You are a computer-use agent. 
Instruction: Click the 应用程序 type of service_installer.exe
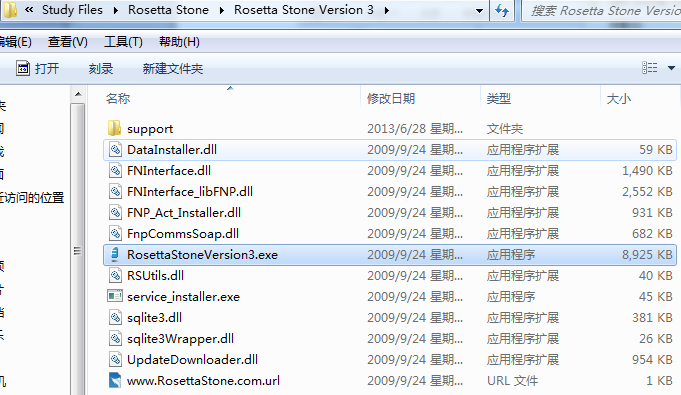click(x=511, y=296)
